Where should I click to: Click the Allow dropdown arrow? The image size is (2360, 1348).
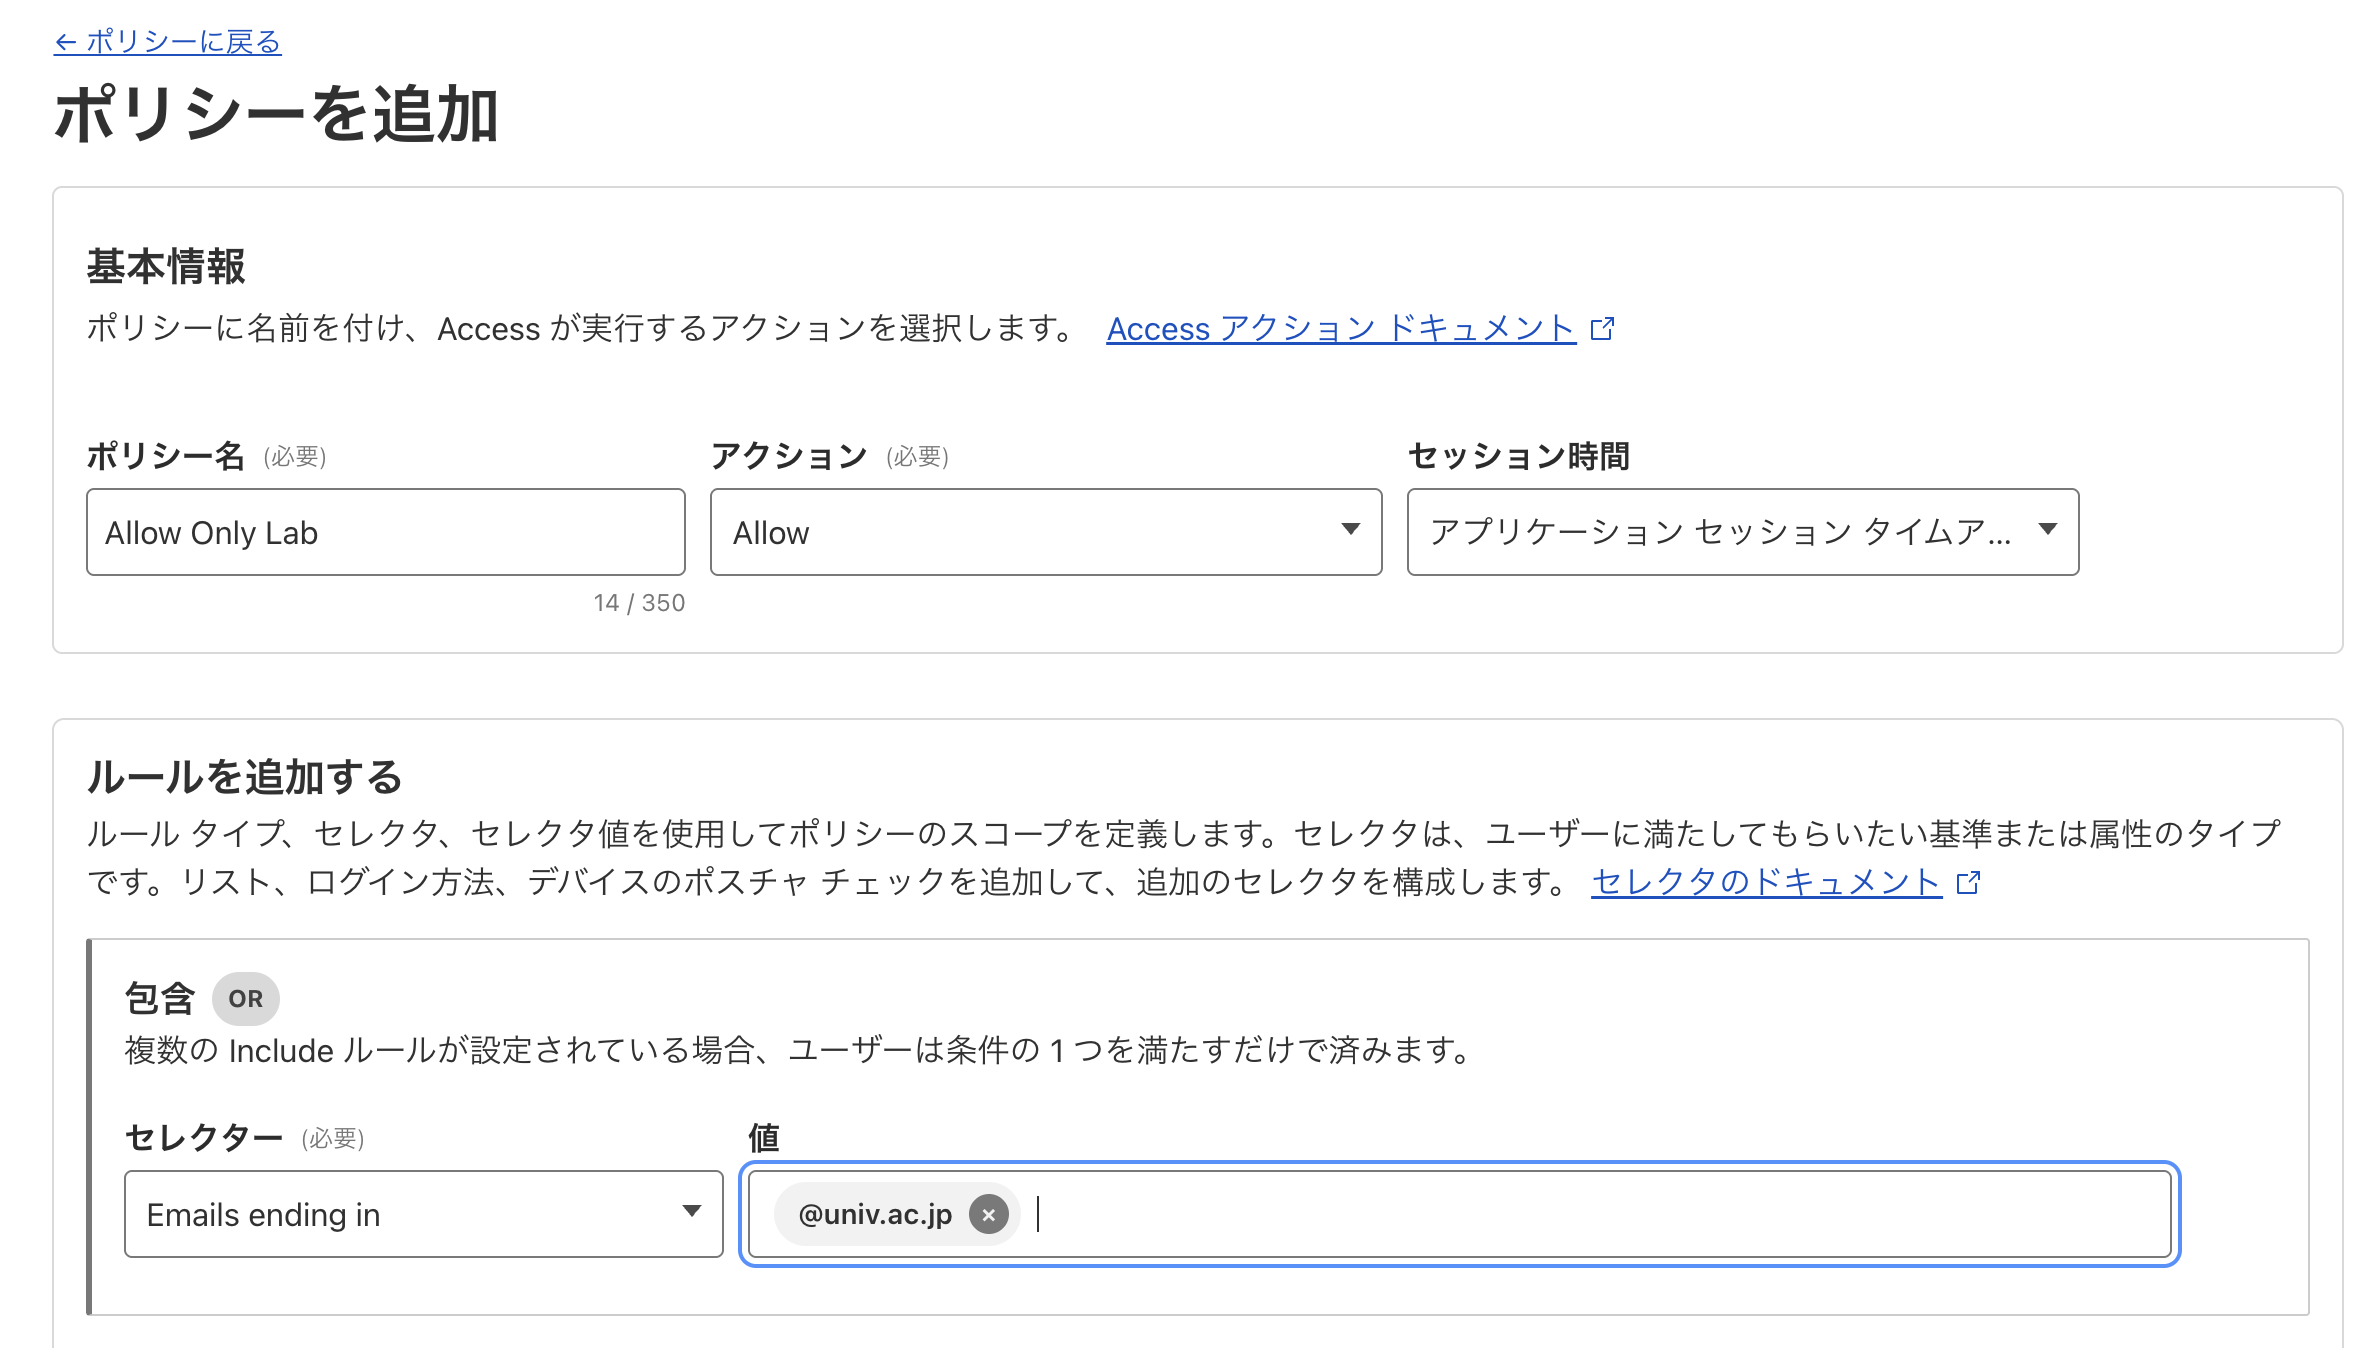pos(1350,529)
